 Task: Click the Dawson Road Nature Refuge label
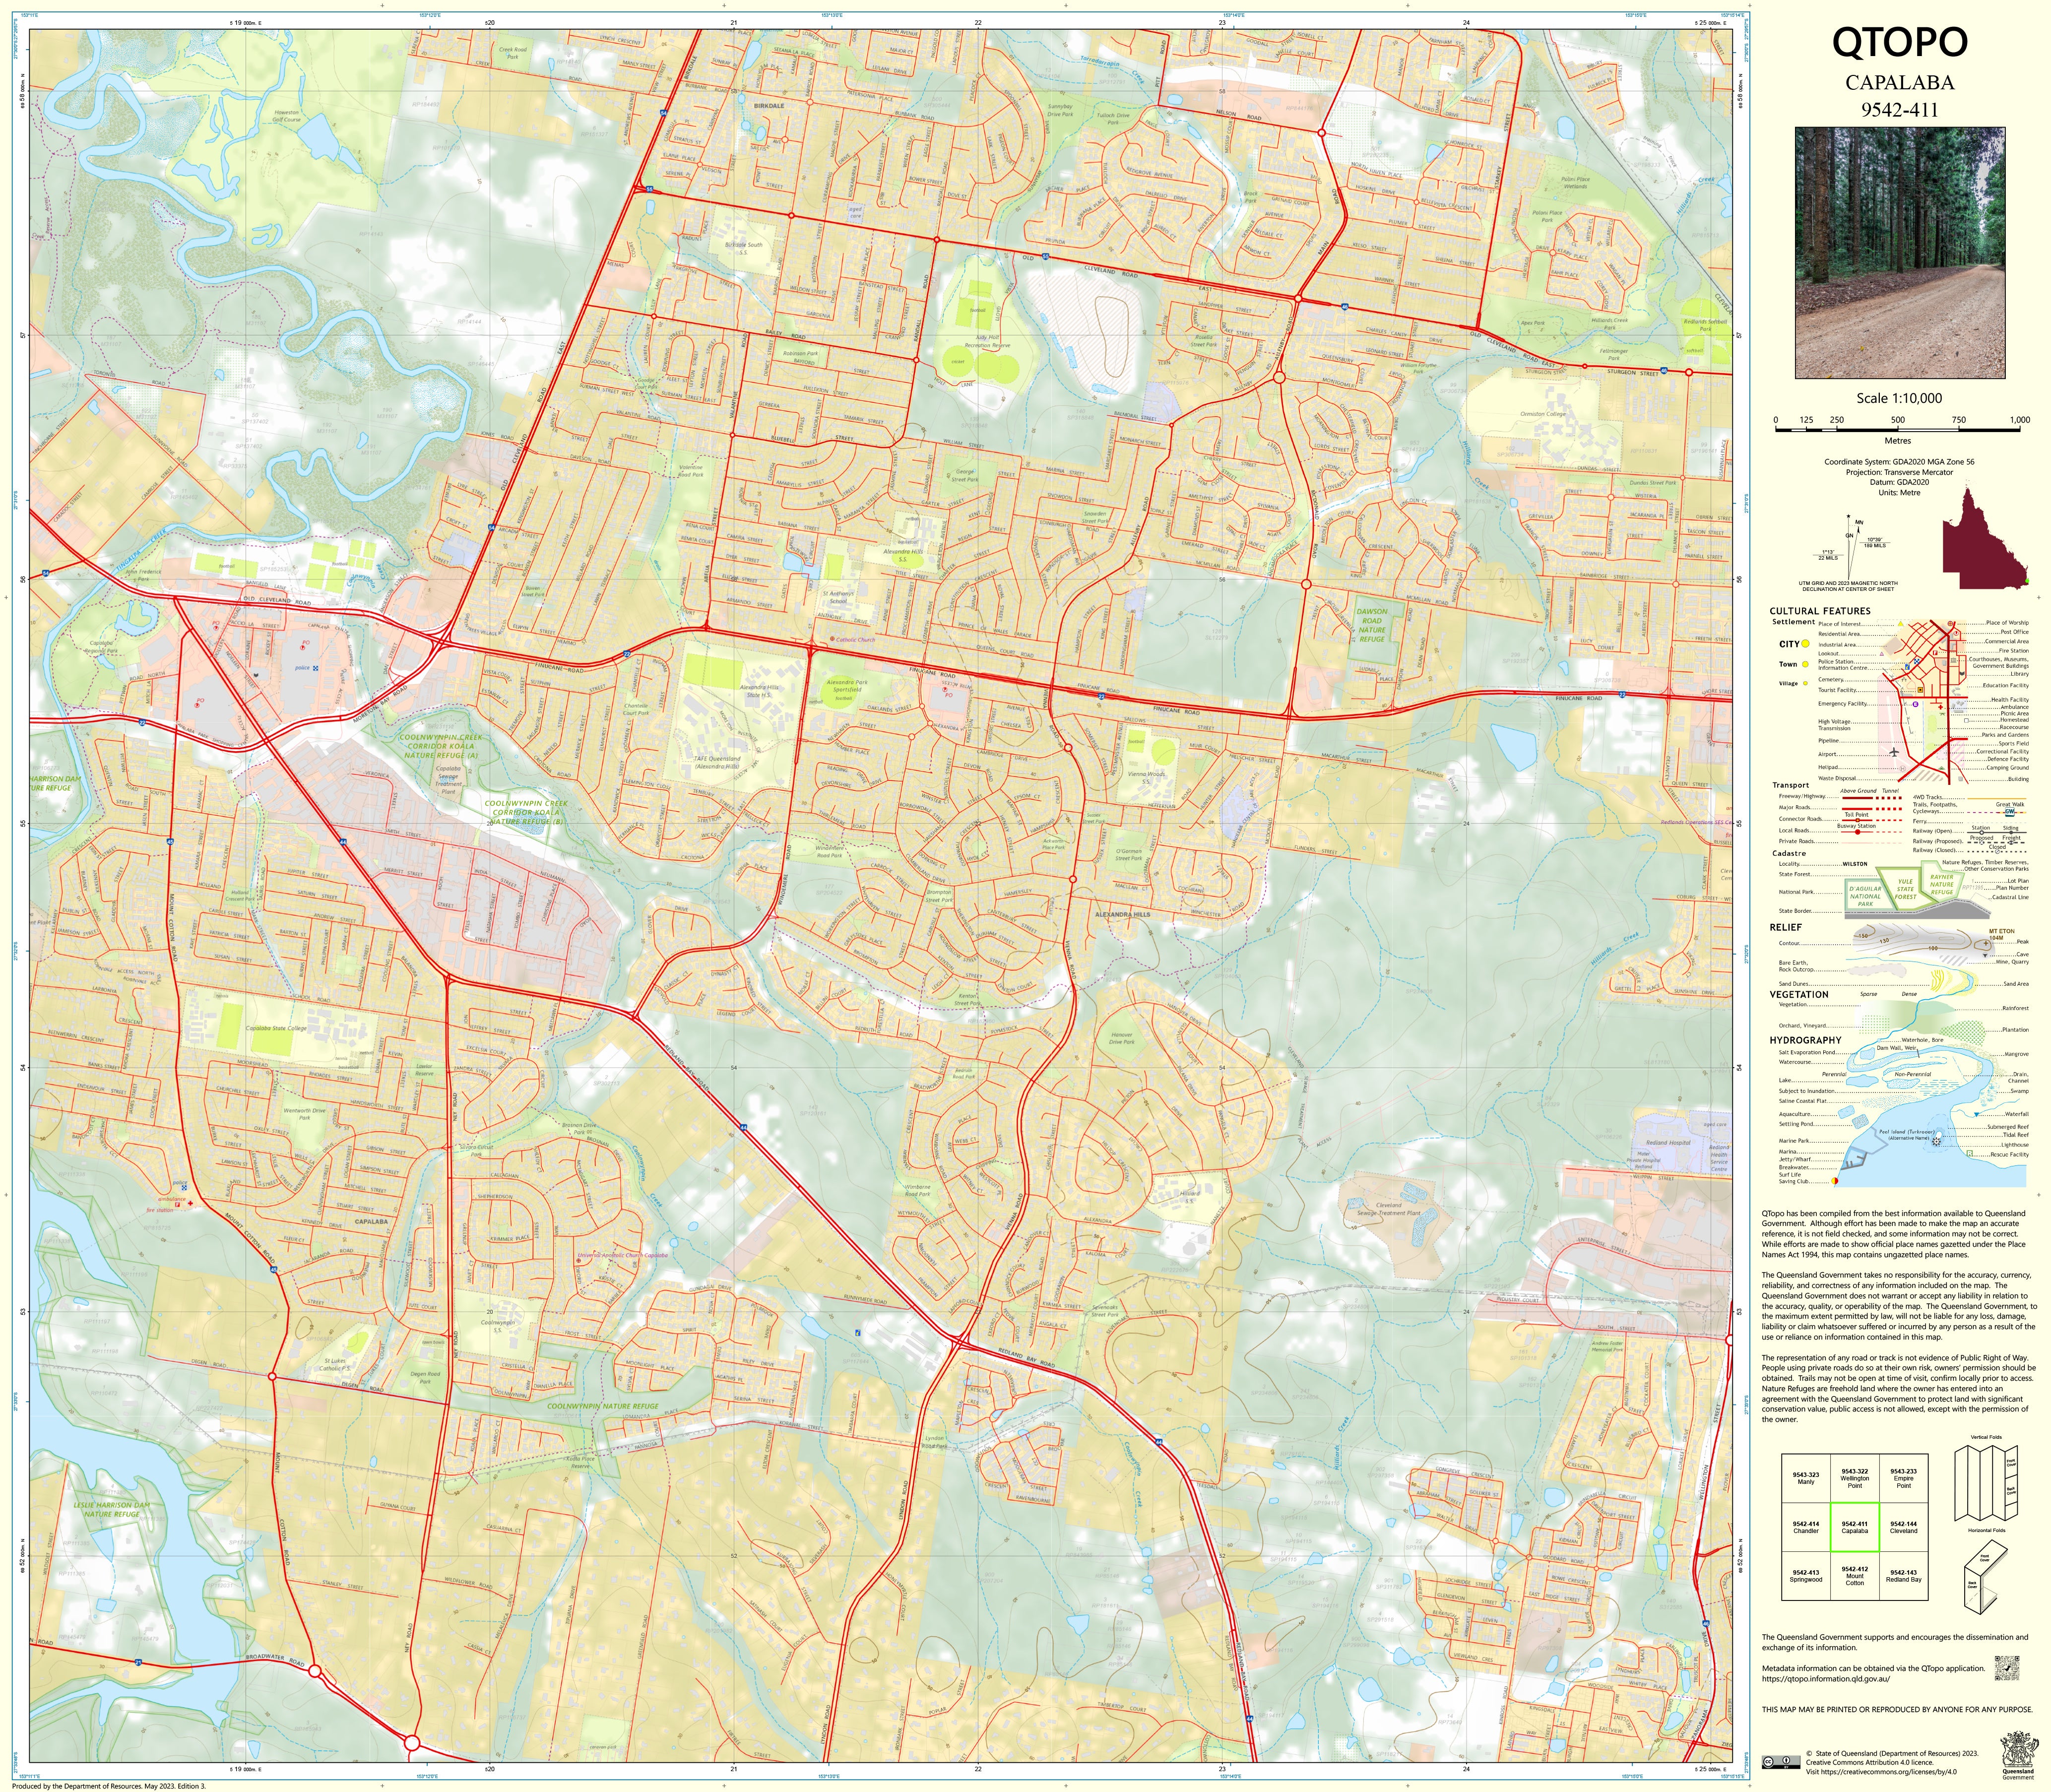tap(1371, 625)
